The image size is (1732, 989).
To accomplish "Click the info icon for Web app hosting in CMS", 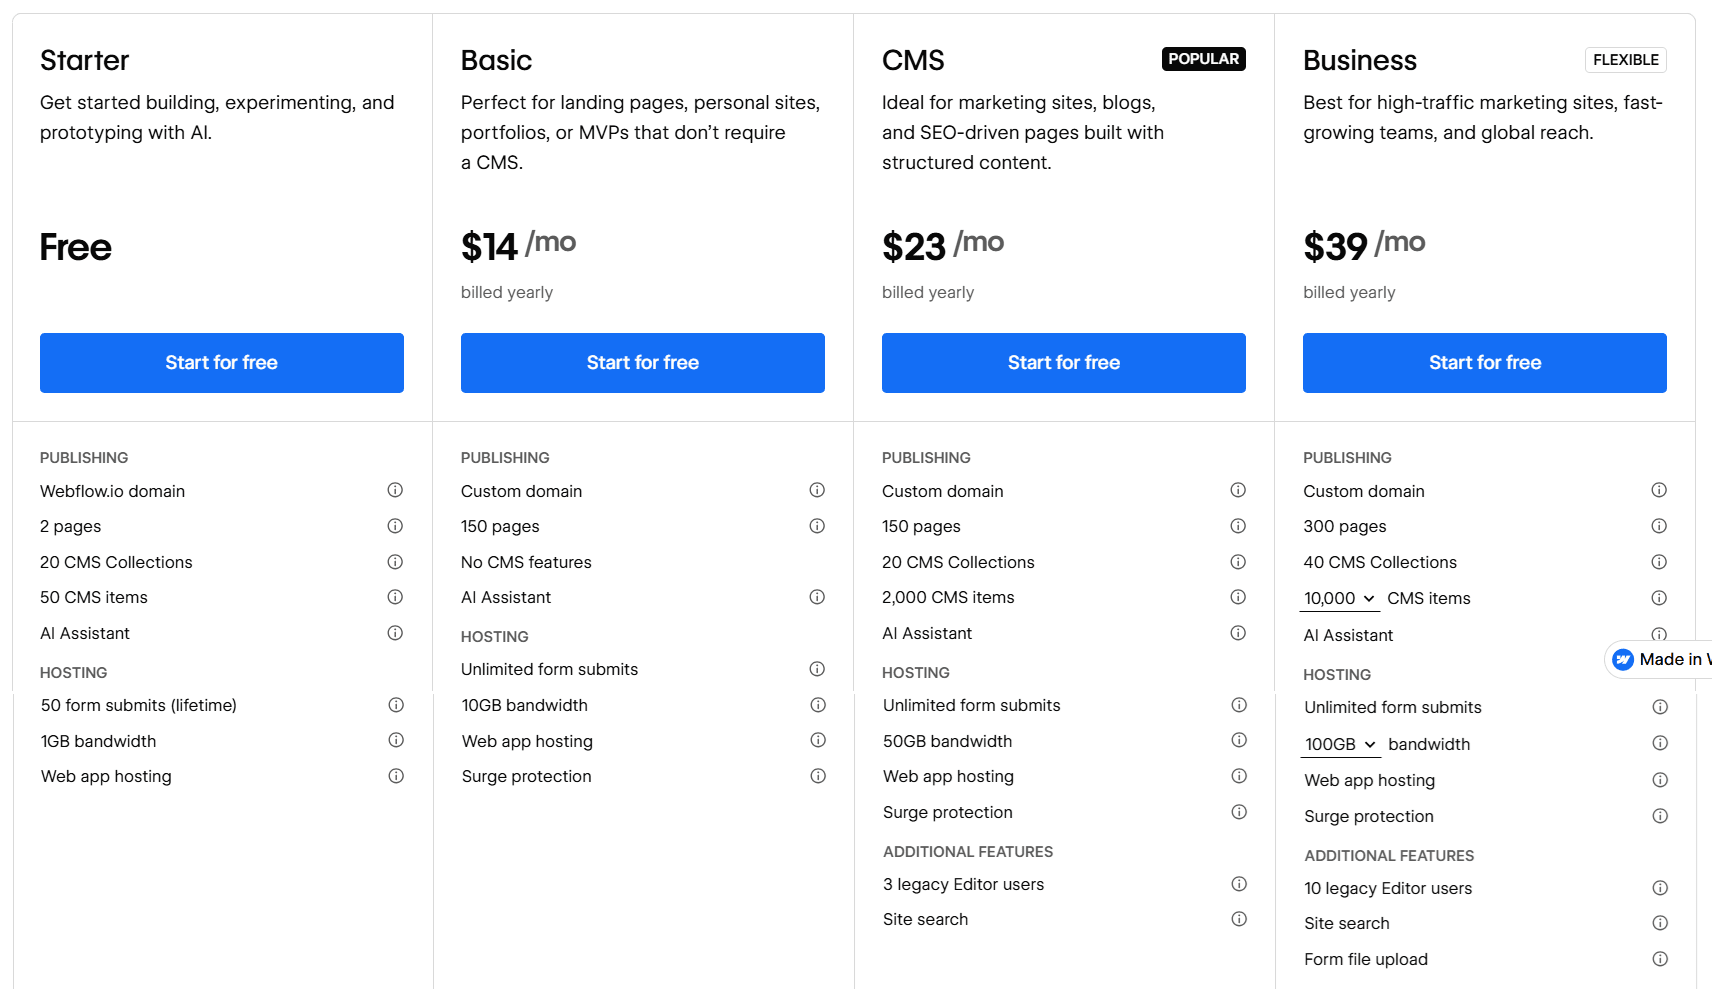I will pyautogui.click(x=1238, y=775).
